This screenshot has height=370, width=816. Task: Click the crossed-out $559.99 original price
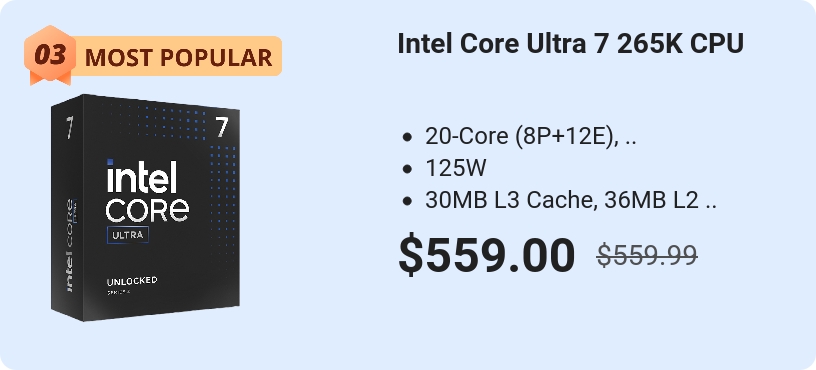point(647,256)
